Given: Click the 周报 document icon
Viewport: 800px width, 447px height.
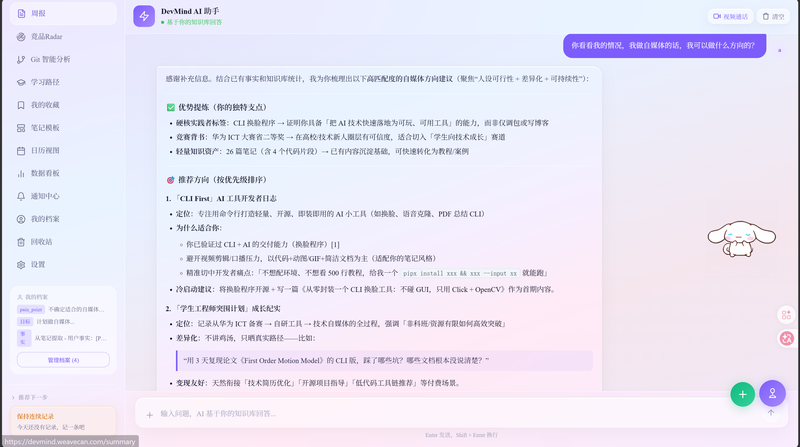Looking at the screenshot, I should [x=21, y=13].
